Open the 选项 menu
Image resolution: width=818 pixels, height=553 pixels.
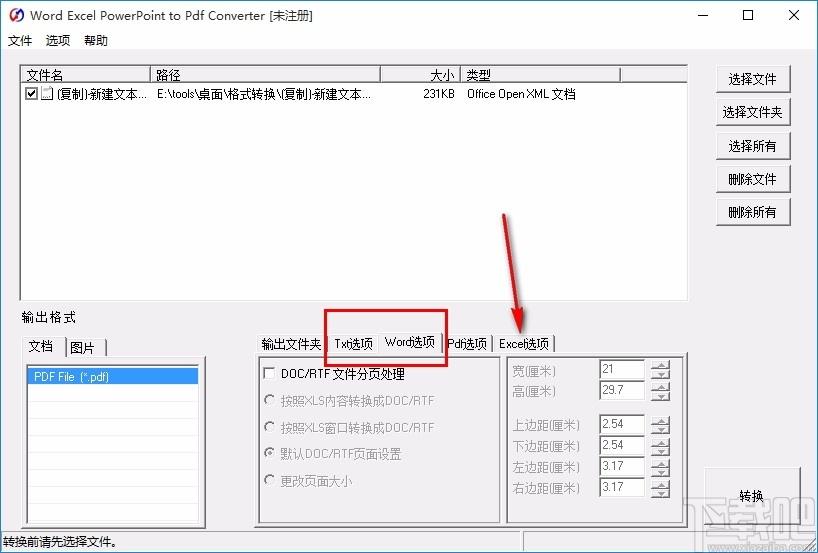point(58,41)
